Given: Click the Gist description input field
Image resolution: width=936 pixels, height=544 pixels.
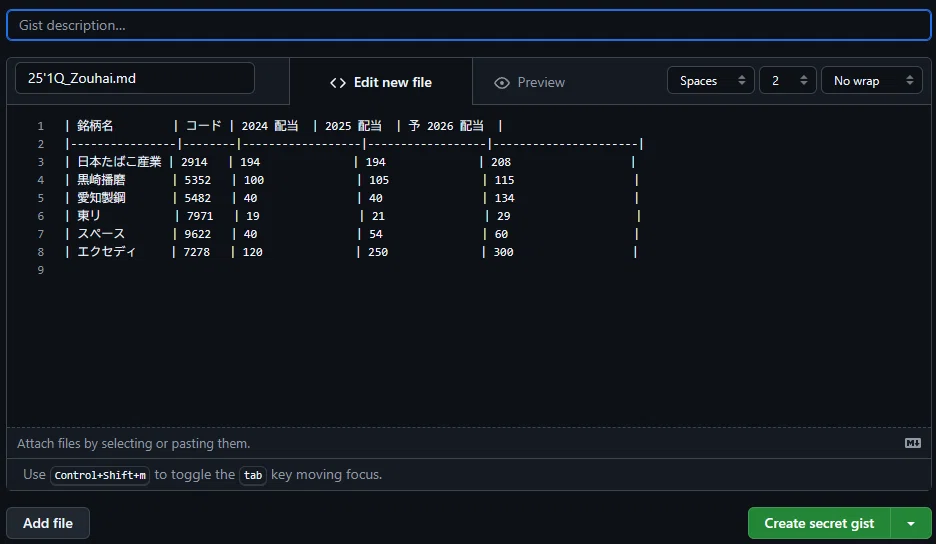Looking at the screenshot, I should click(x=469, y=25).
